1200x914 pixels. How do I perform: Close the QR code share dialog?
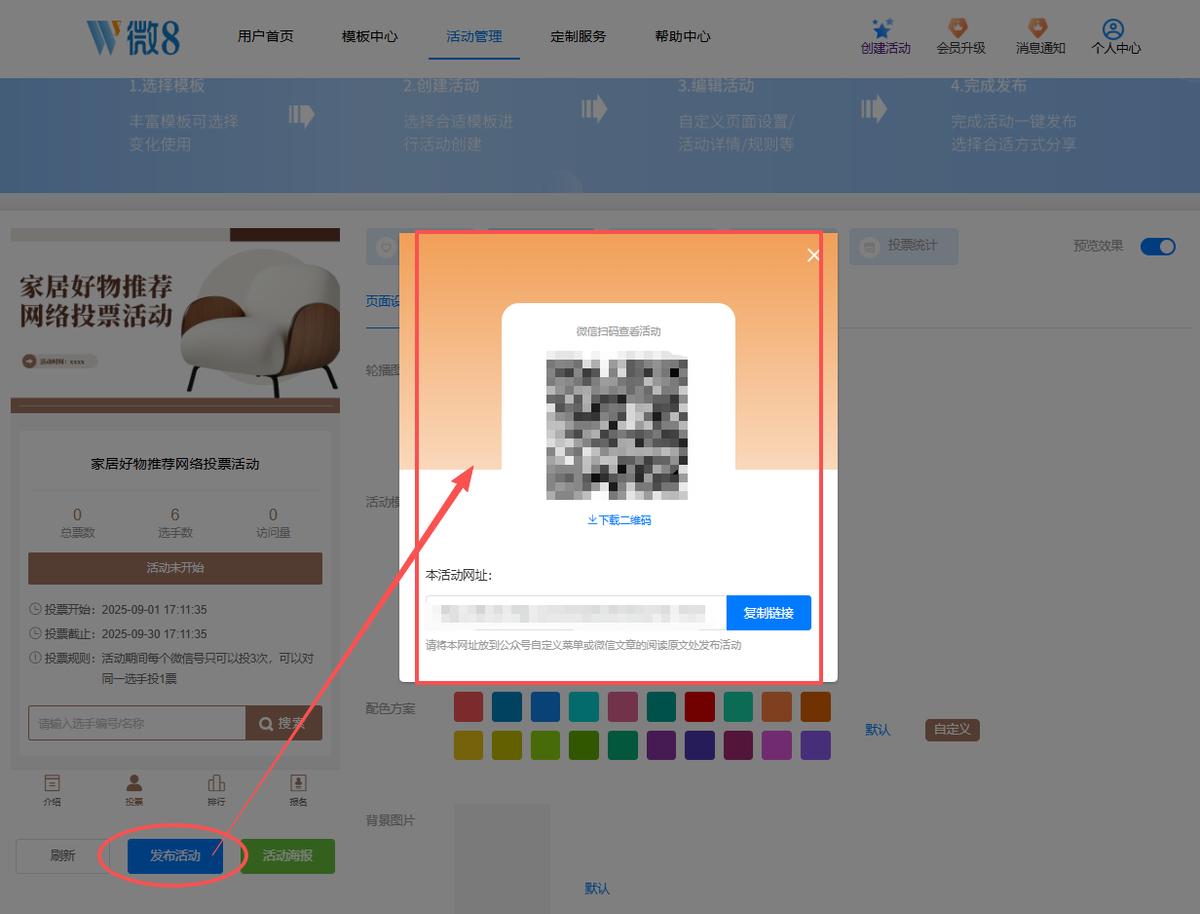(x=813, y=255)
